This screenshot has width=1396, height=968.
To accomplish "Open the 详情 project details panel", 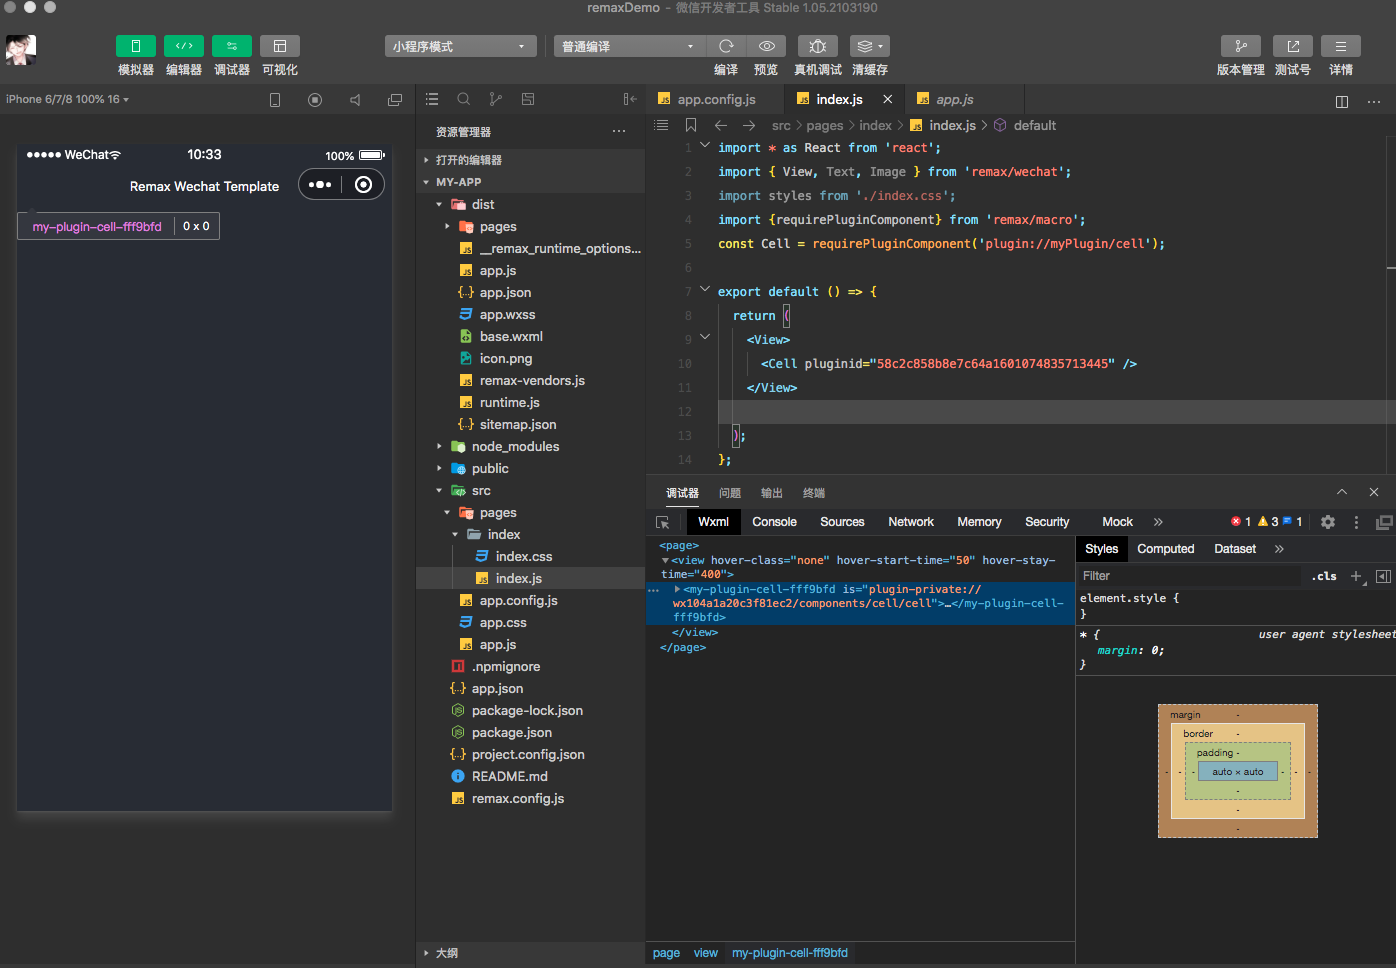I will pos(1340,45).
